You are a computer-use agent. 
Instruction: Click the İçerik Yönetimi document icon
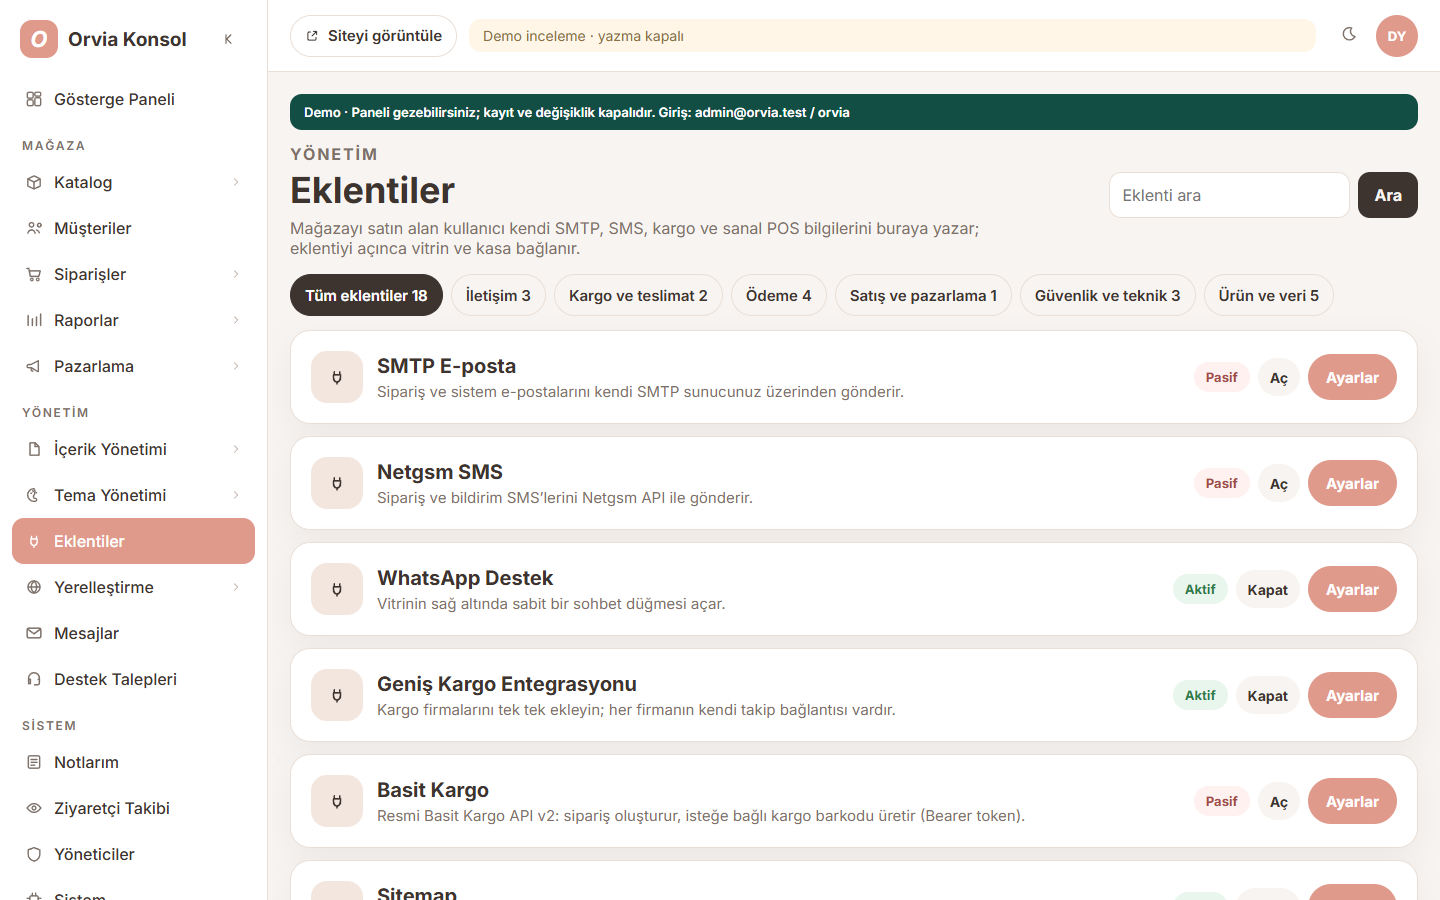pyautogui.click(x=34, y=449)
